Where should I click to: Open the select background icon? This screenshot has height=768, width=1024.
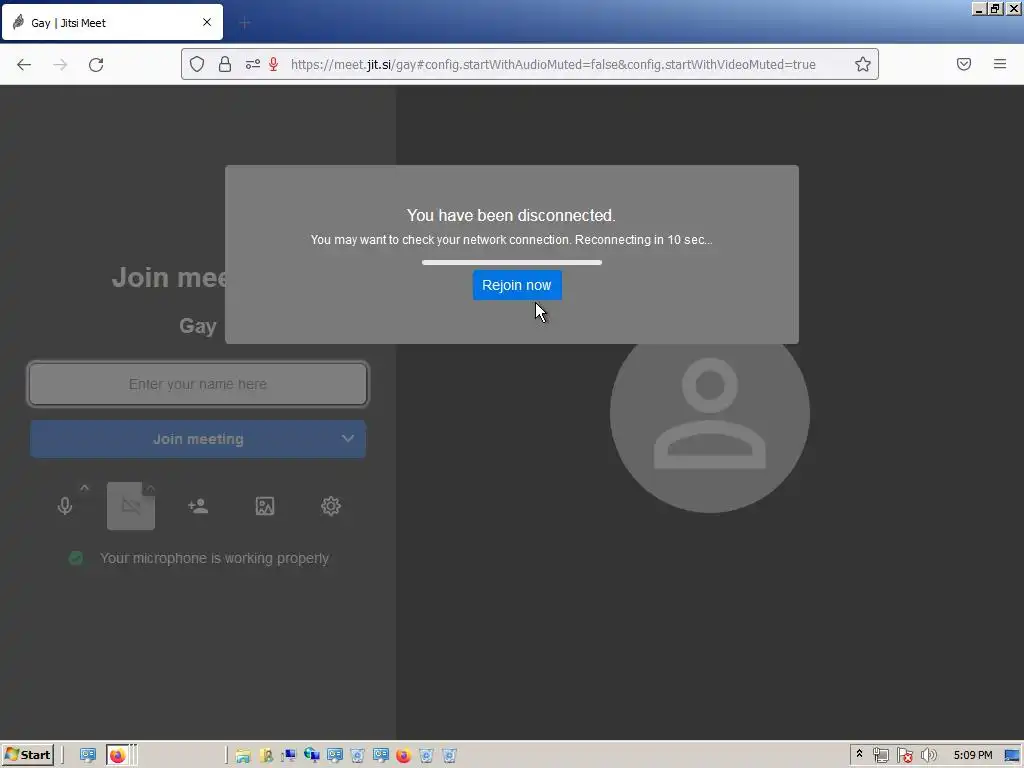pyautogui.click(x=264, y=506)
